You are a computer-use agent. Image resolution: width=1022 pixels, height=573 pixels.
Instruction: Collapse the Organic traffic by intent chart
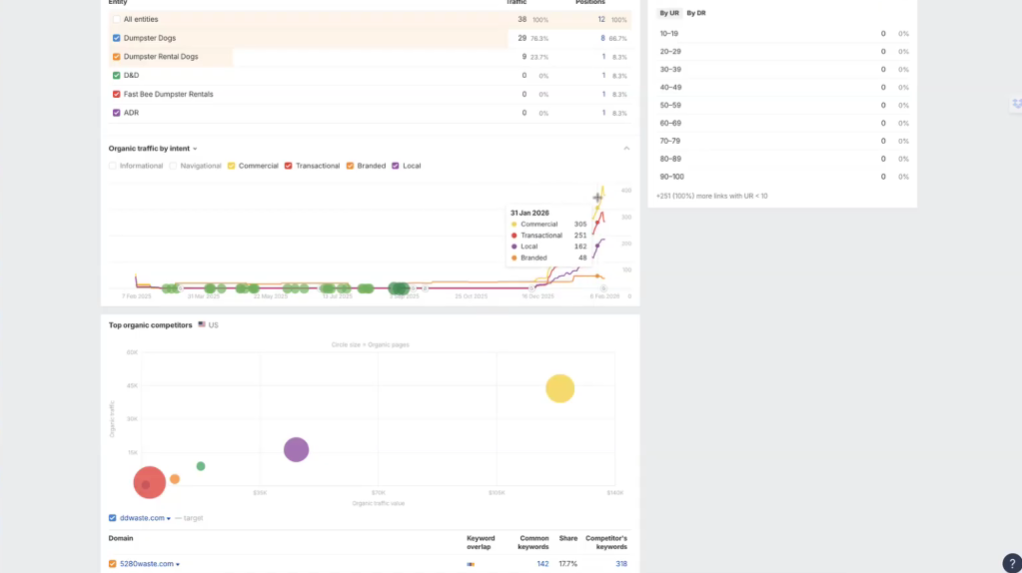(626, 148)
